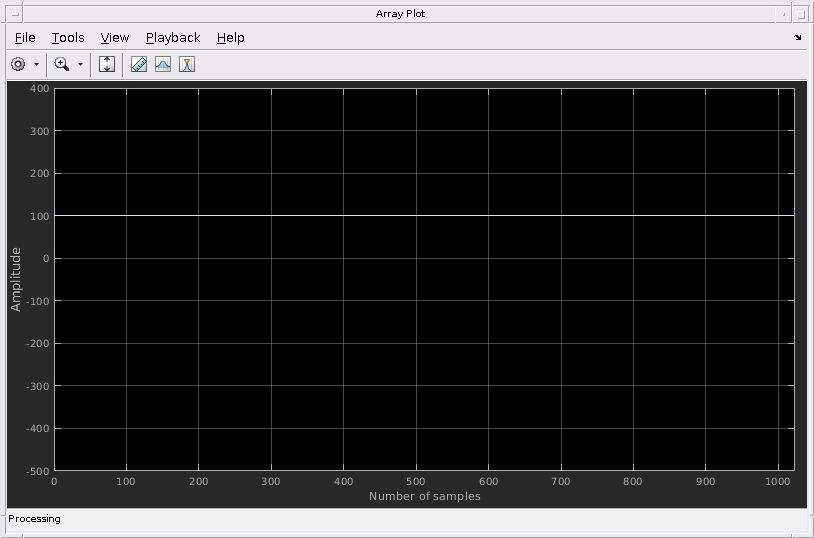Click the 1000 x-axis tick label
This screenshot has height=538, width=814.
778,482
